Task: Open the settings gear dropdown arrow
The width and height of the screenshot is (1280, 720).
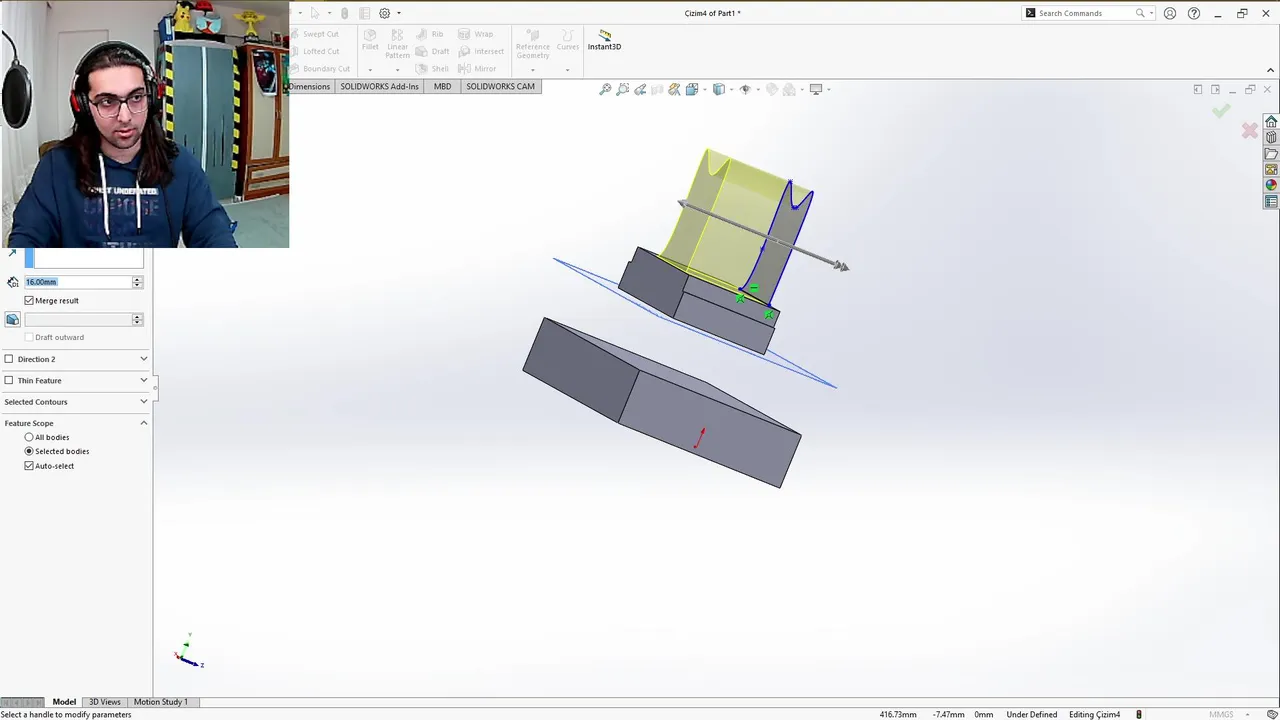Action: pos(398,13)
